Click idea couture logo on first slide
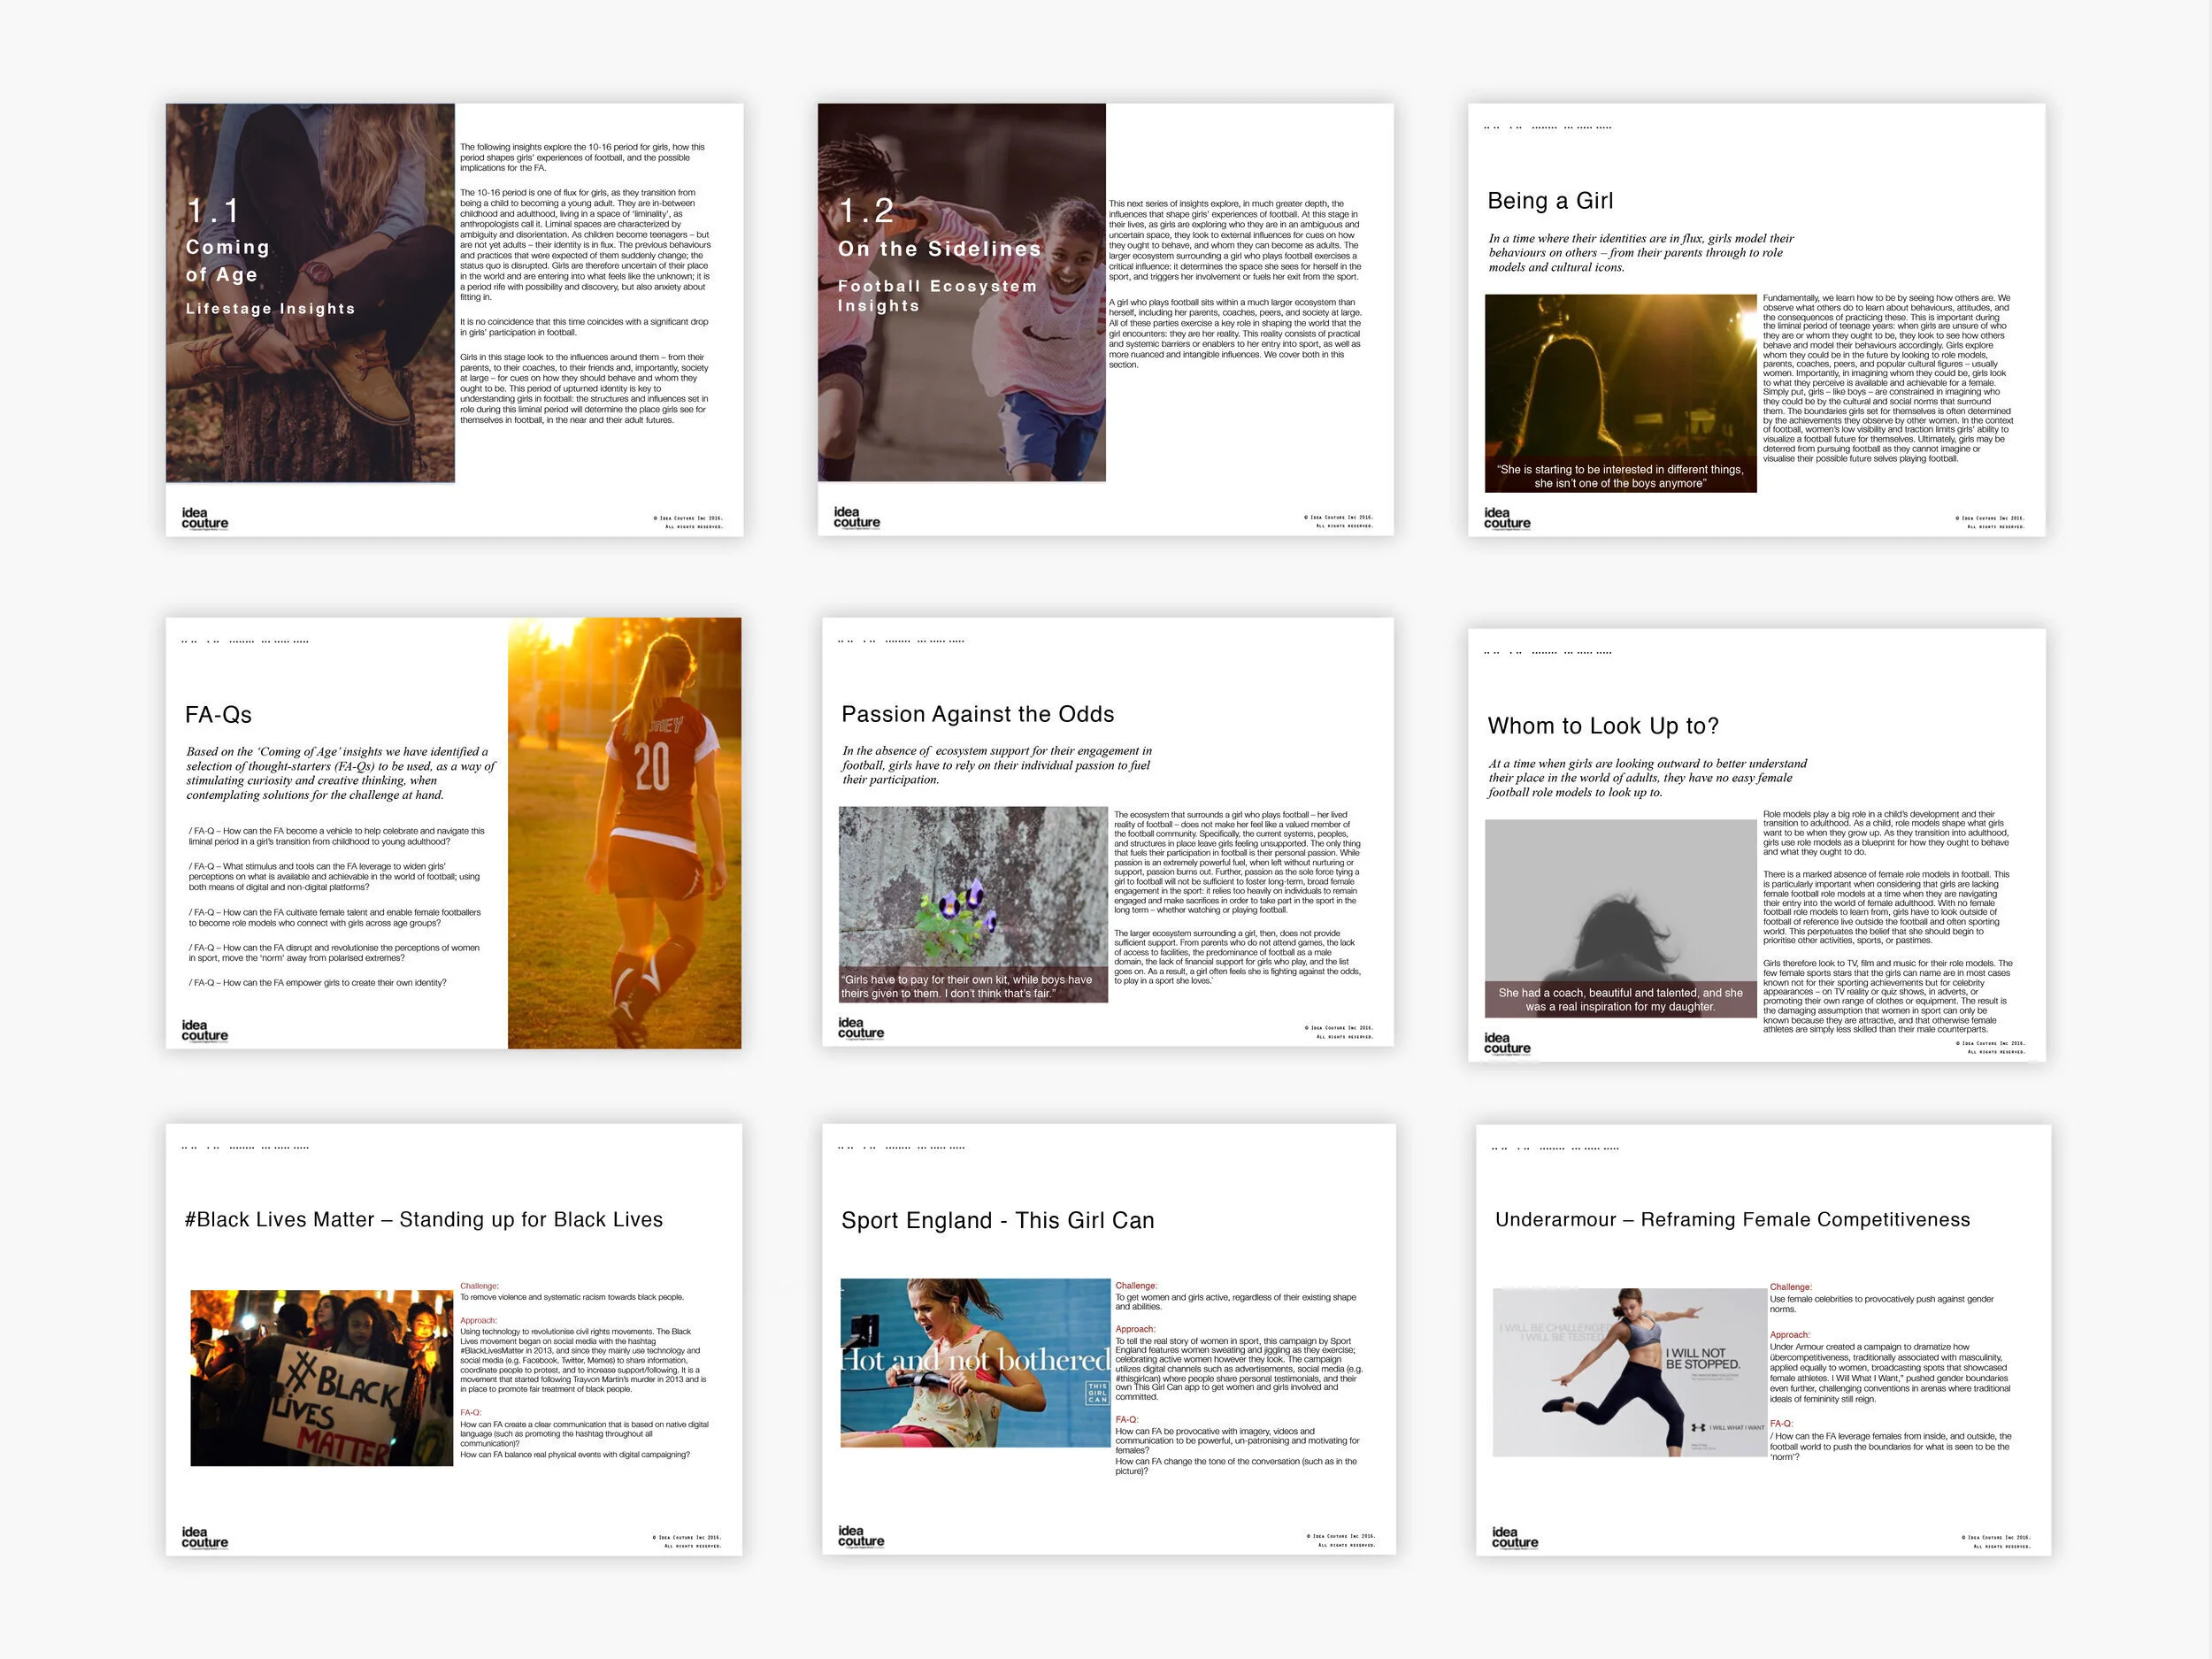The width and height of the screenshot is (2212, 1659). pyautogui.click(x=204, y=518)
